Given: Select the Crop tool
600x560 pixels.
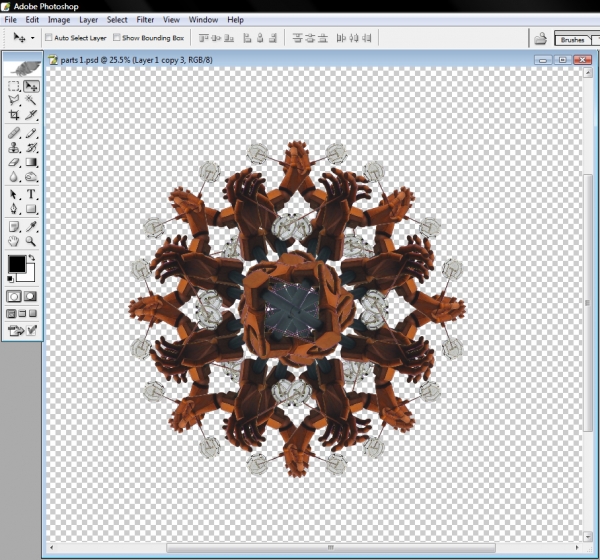Looking at the screenshot, I should [x=14, y=114].
